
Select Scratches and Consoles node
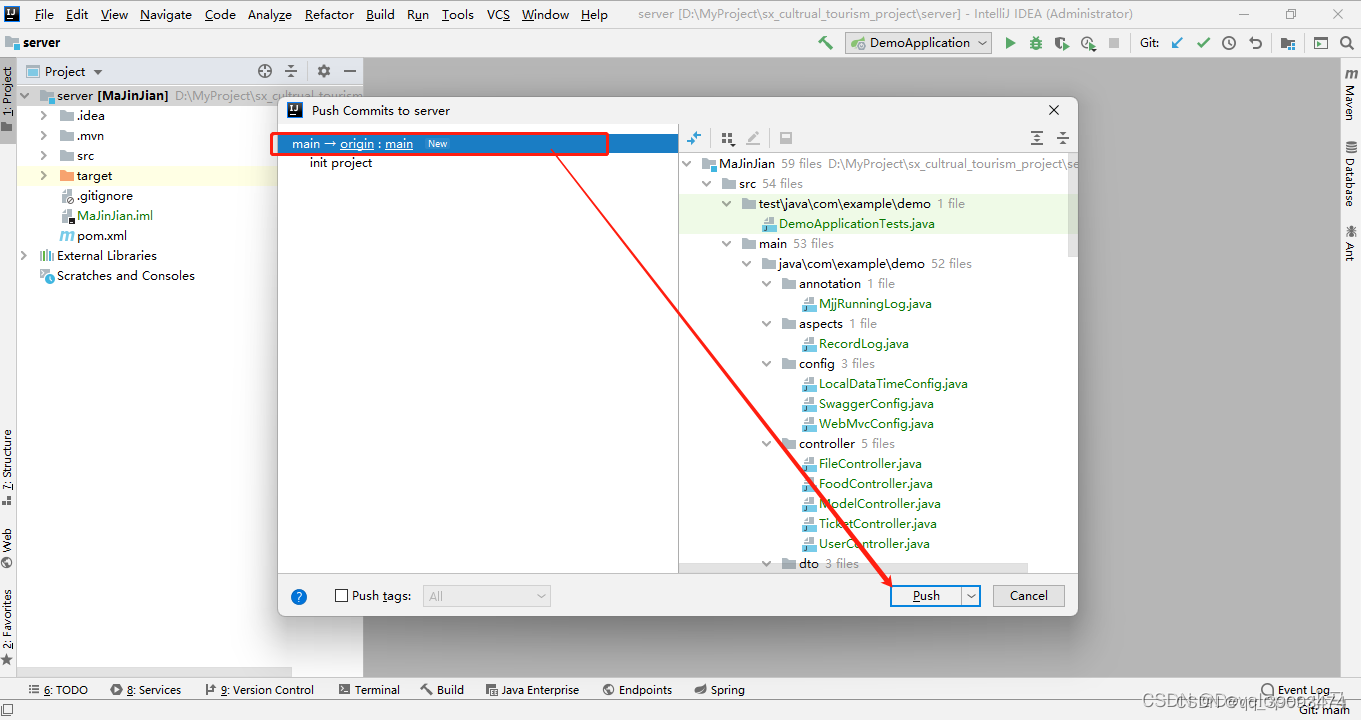pyautogui.click(x=126, y=276)
